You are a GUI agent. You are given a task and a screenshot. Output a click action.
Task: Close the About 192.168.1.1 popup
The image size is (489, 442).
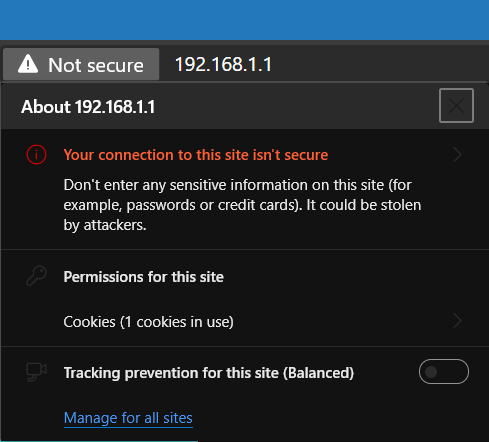click(456, 106)
